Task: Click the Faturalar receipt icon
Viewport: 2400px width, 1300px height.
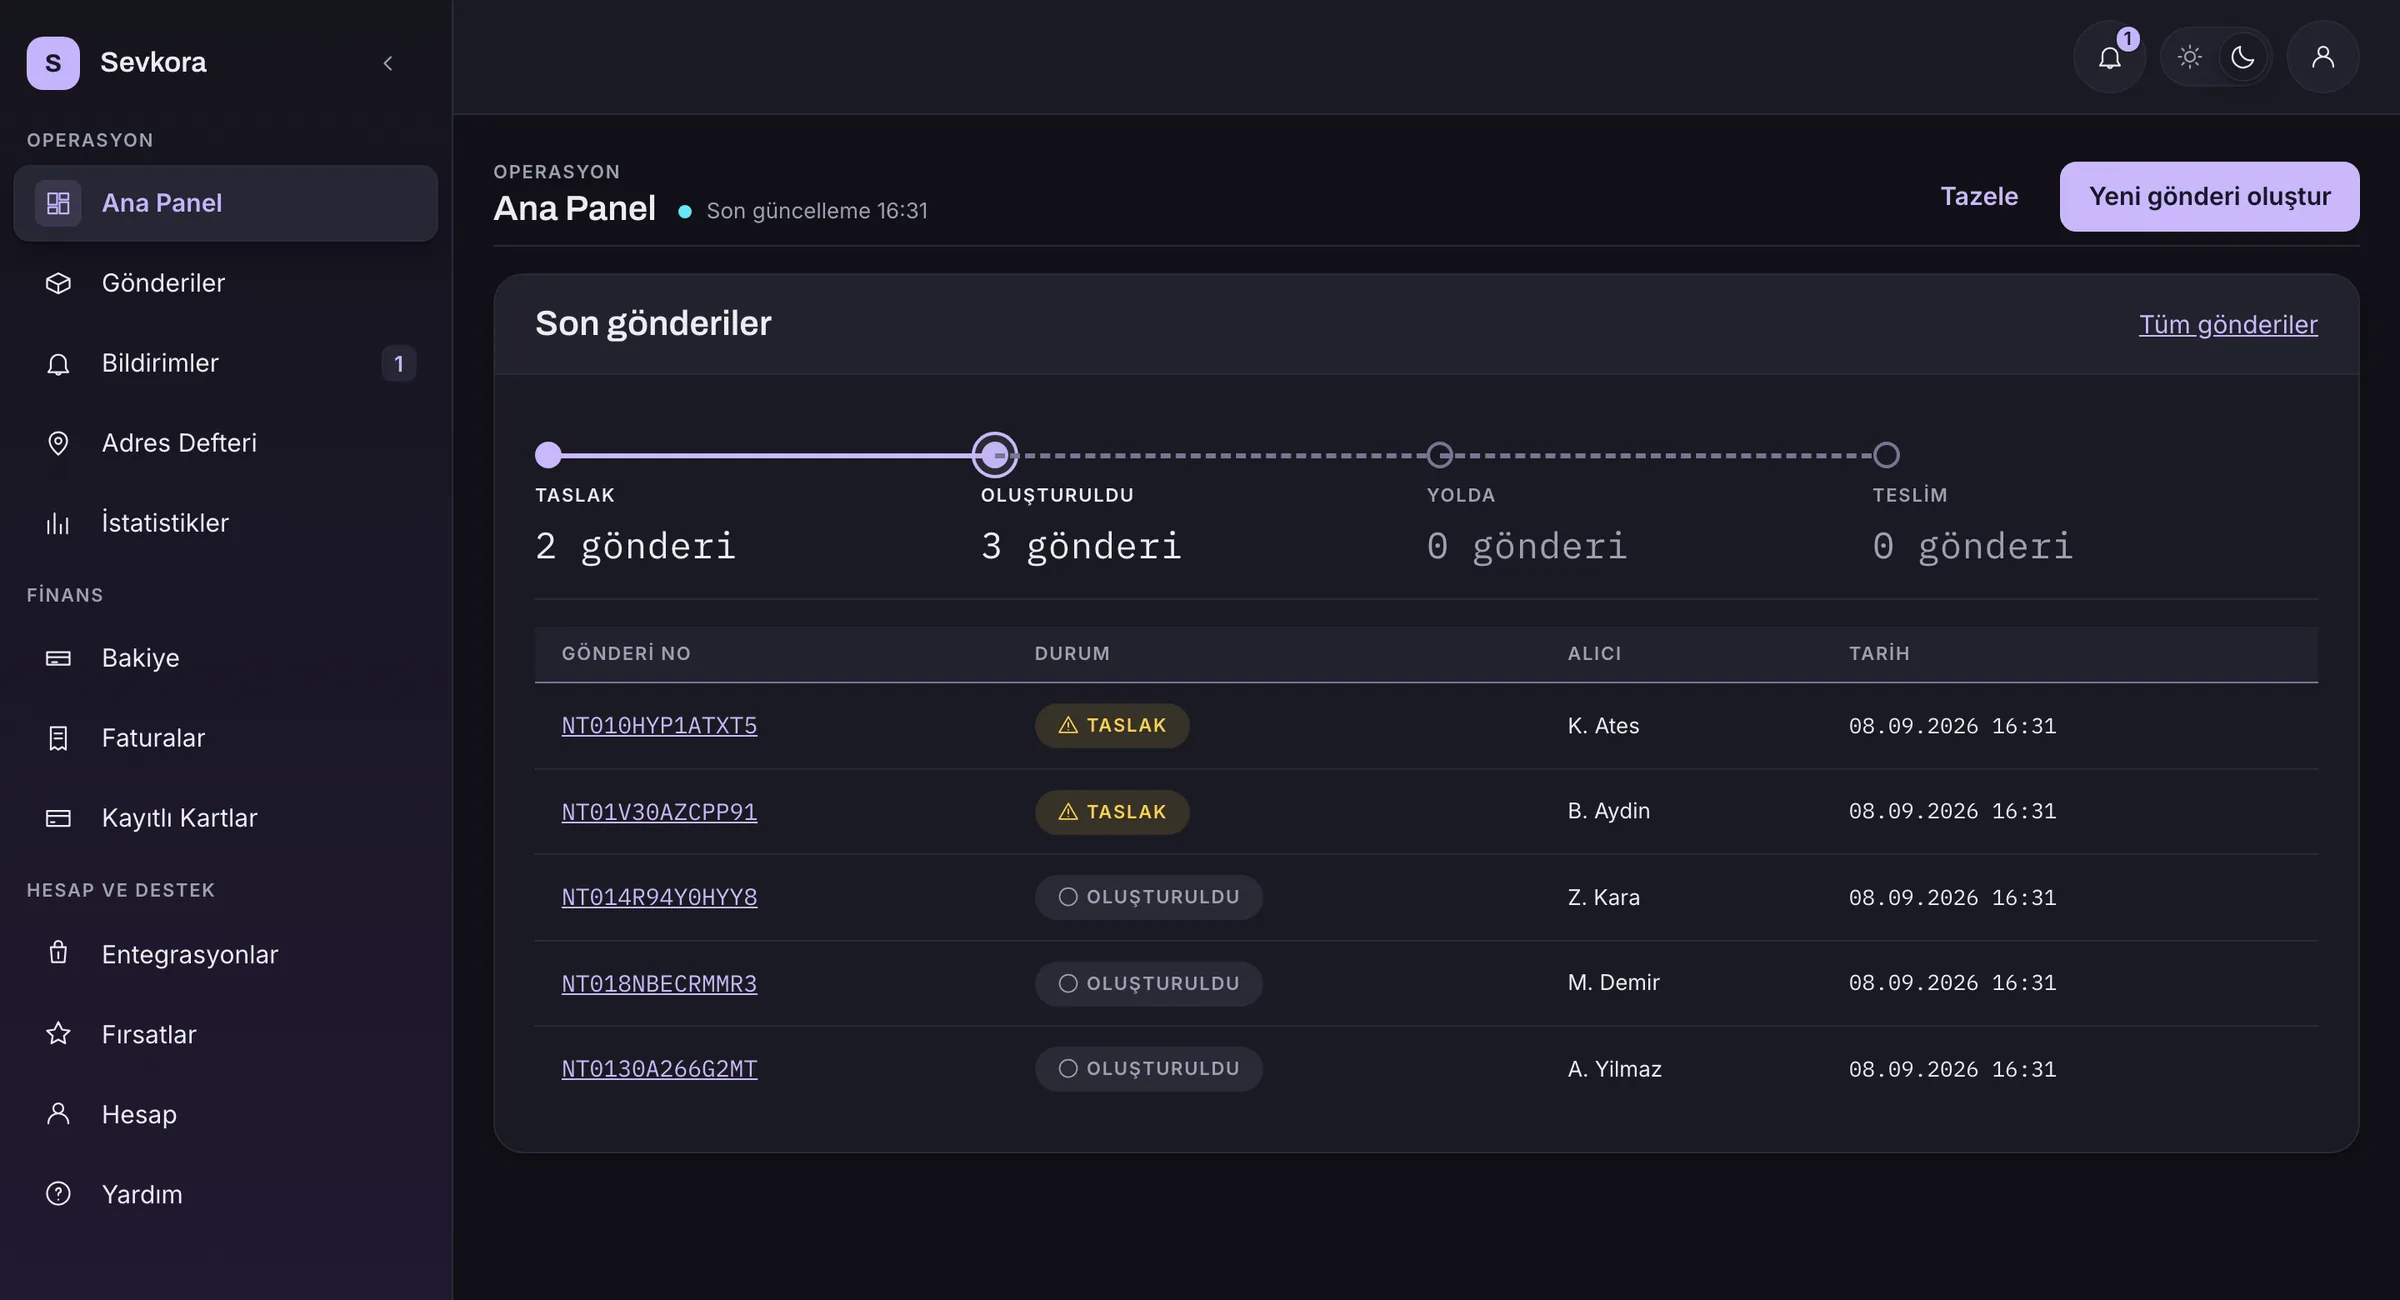Action: click(58, 738)
